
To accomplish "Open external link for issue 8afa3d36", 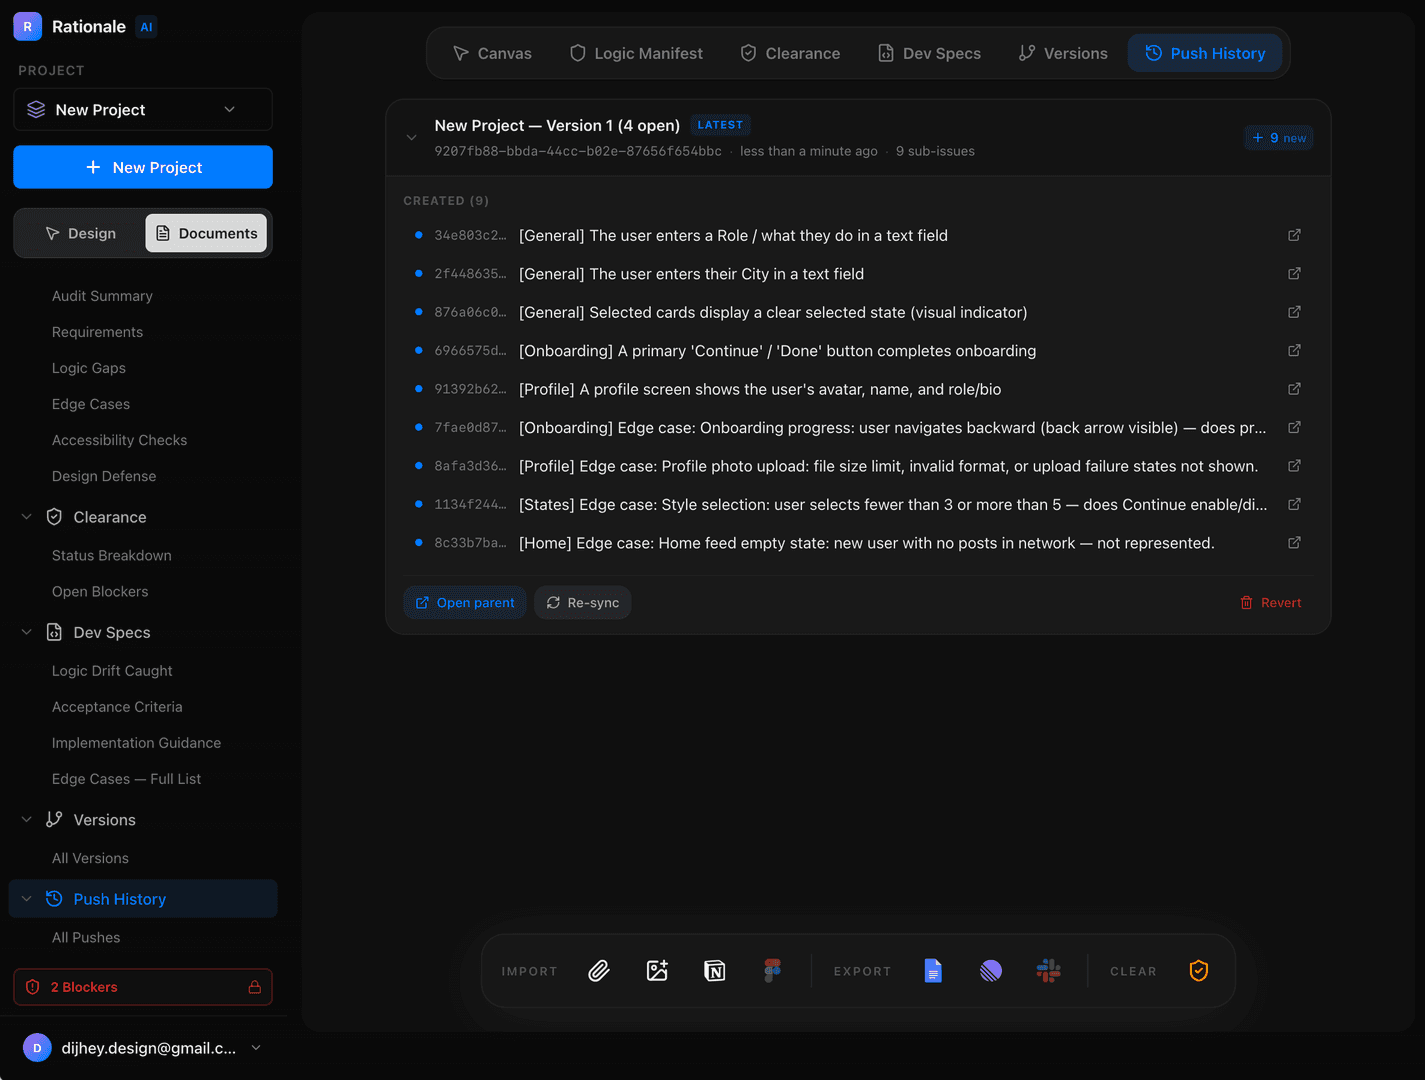I will click(1294, 466).
